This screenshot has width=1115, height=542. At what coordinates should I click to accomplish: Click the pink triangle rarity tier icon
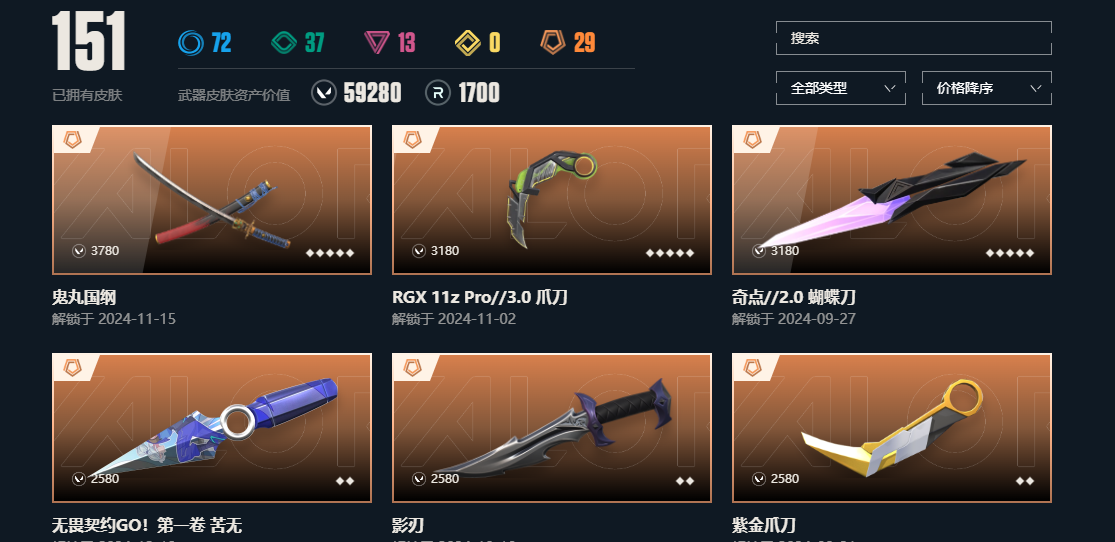coord(376,43)
